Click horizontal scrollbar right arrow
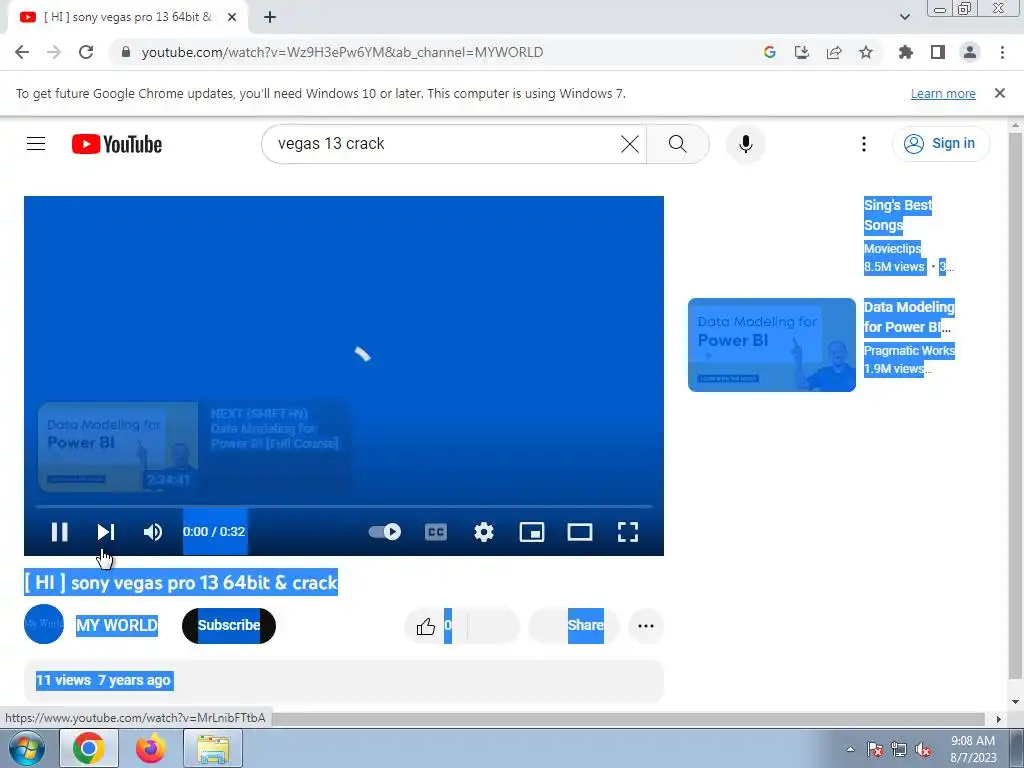The height and width of the screenshot is (768, 1024). tap(998, 719)
